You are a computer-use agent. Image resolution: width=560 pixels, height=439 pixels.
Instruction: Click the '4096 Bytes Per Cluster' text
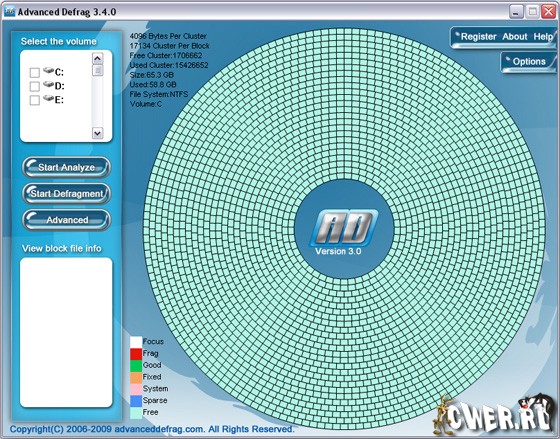point(168,36)
